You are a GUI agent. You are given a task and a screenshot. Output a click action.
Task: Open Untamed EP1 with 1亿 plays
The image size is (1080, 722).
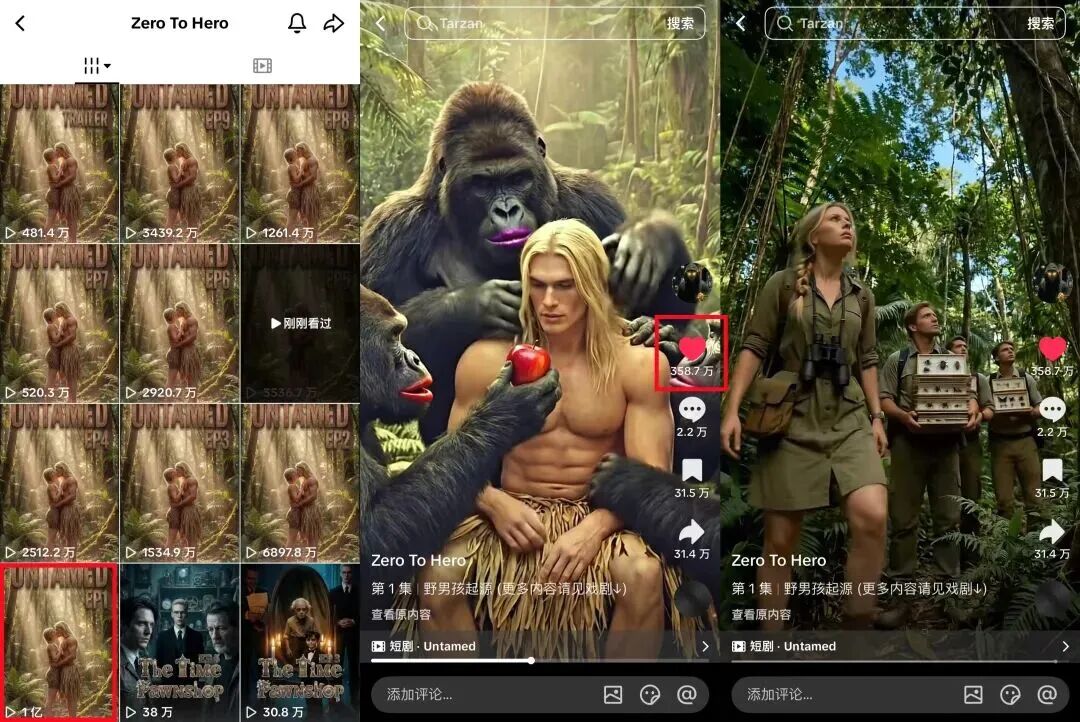[x=60, y=642]
